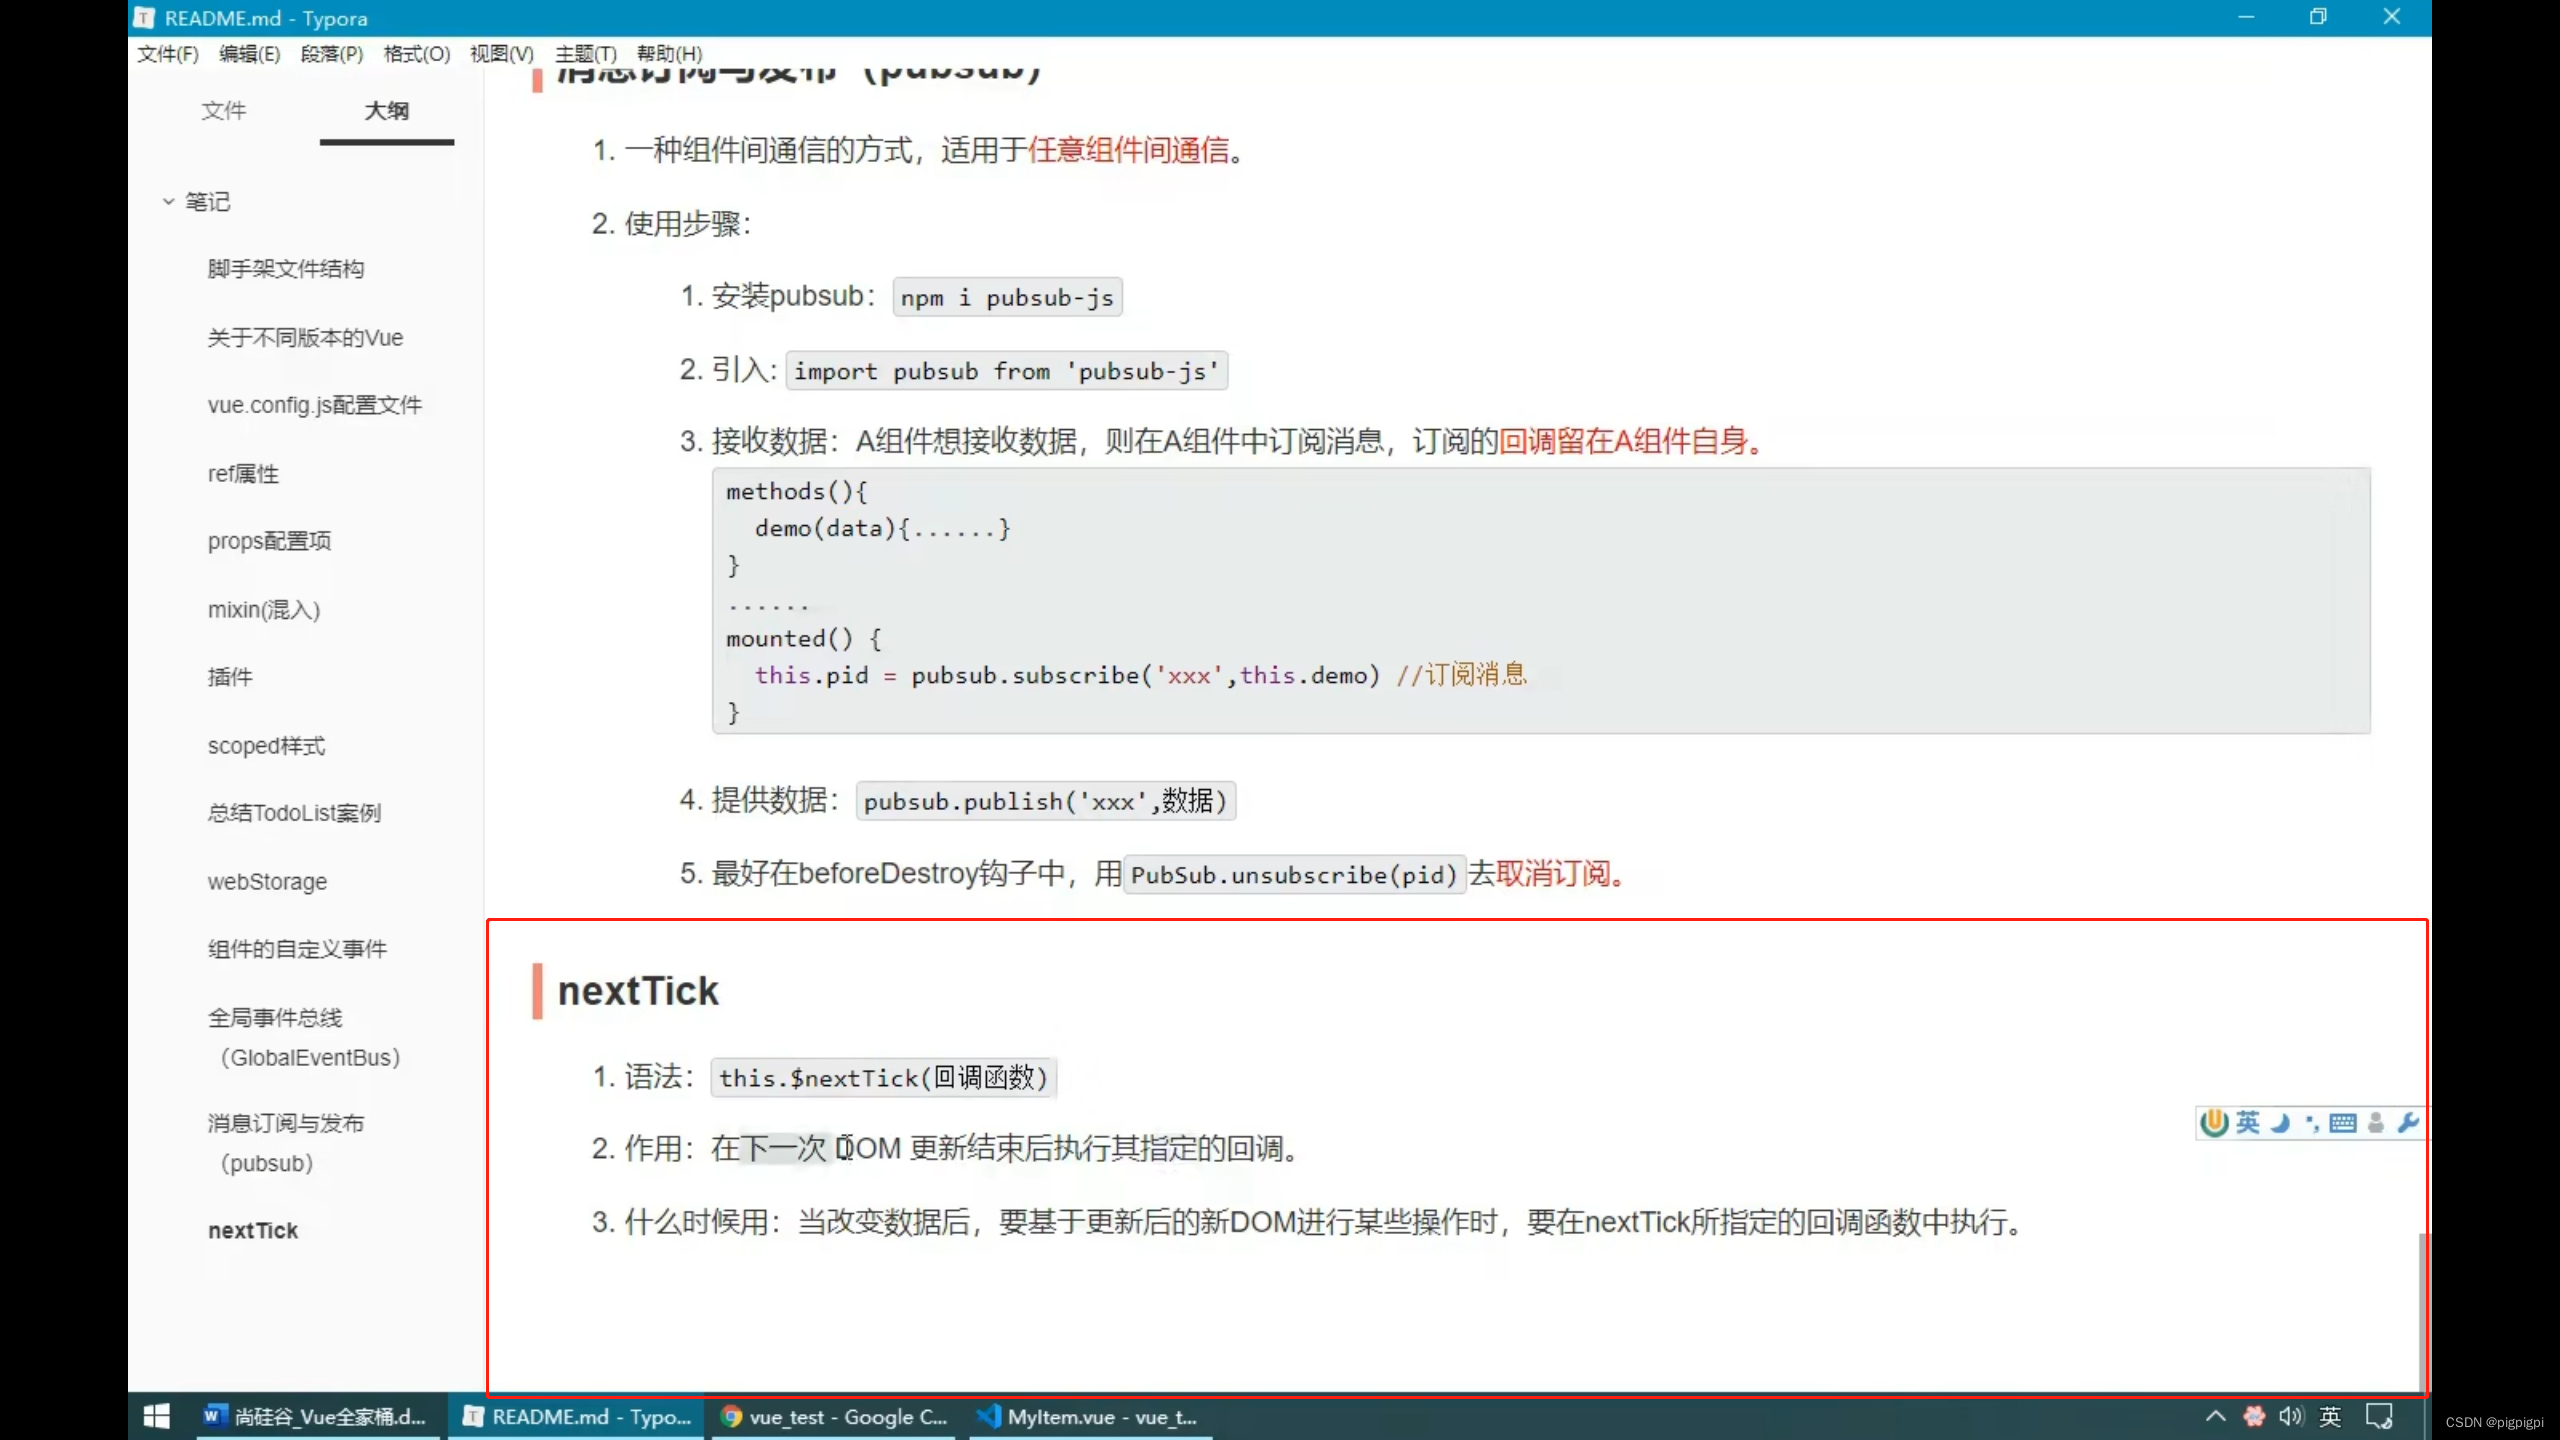The height and width of the screenshot is (1440, 2560).
Task: Click the pubsub.publish('xxx',数据) inline code
Action: point(1046,801)
